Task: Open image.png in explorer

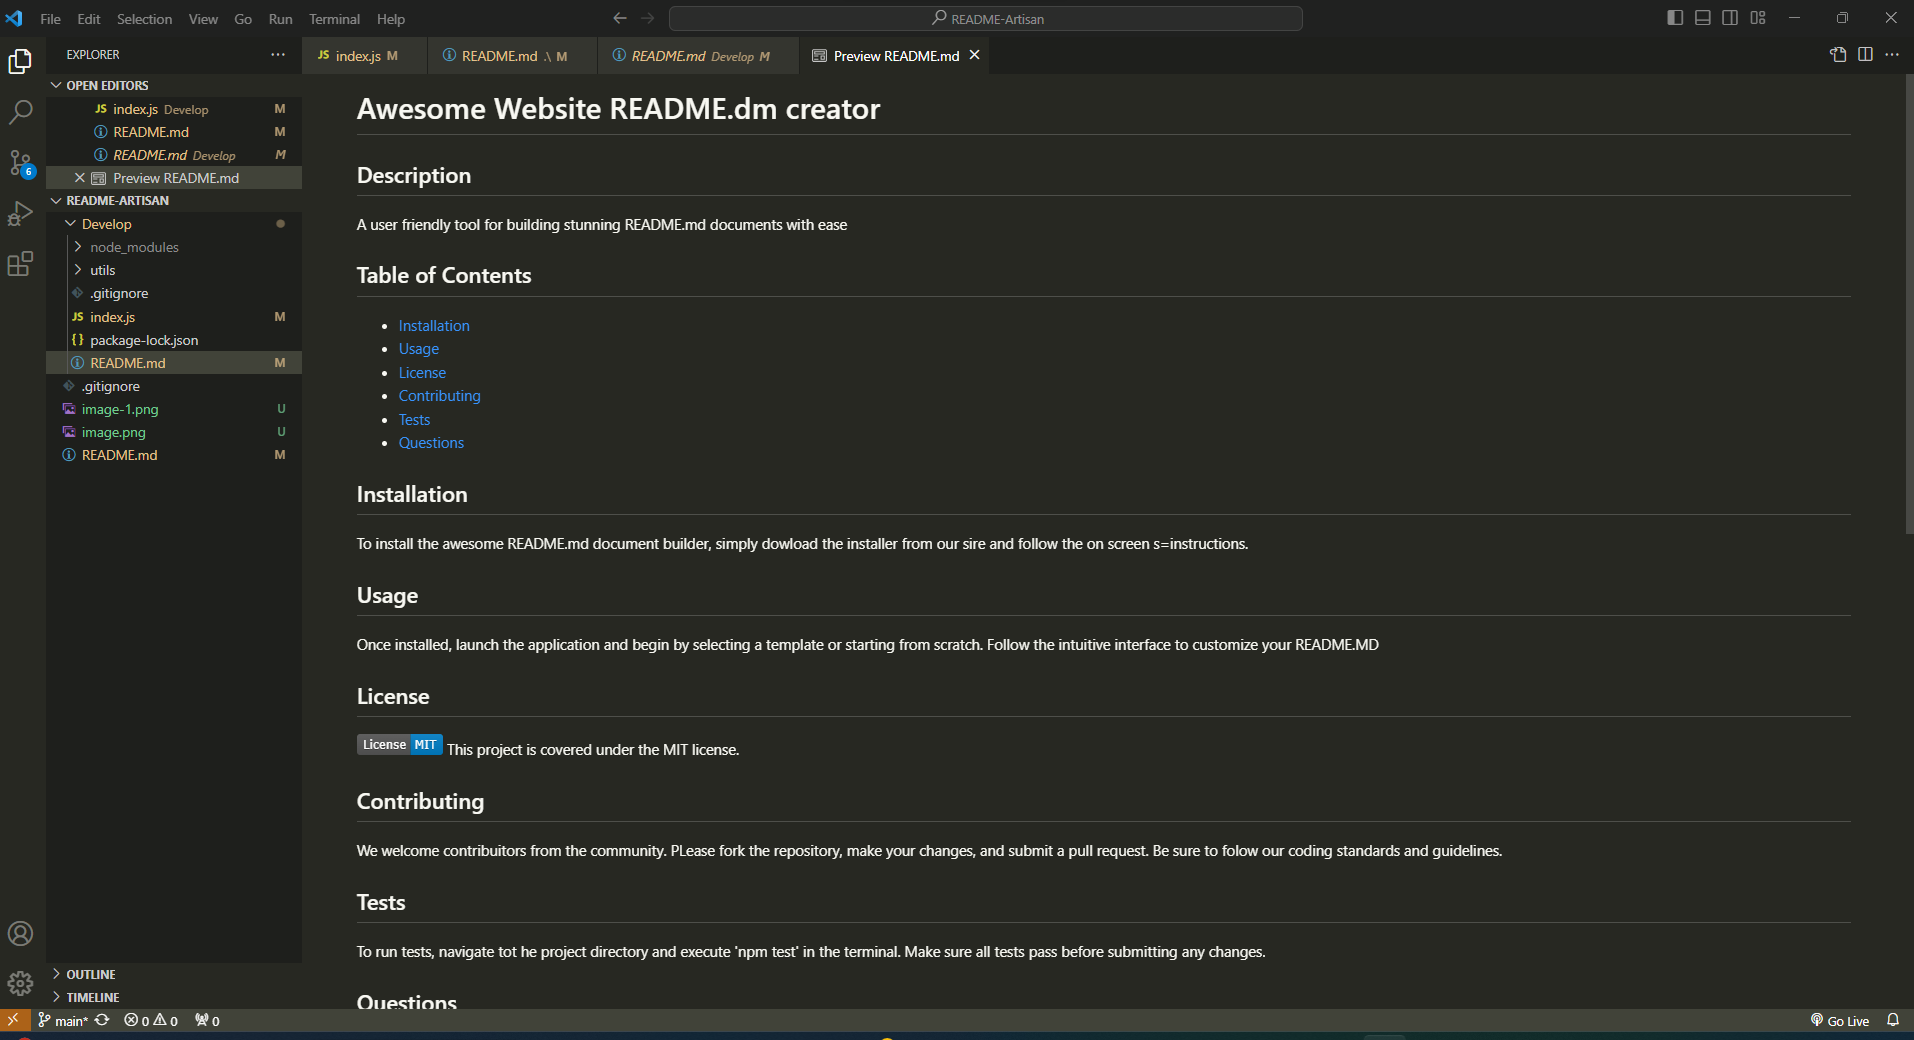Action: click(174, 432)
